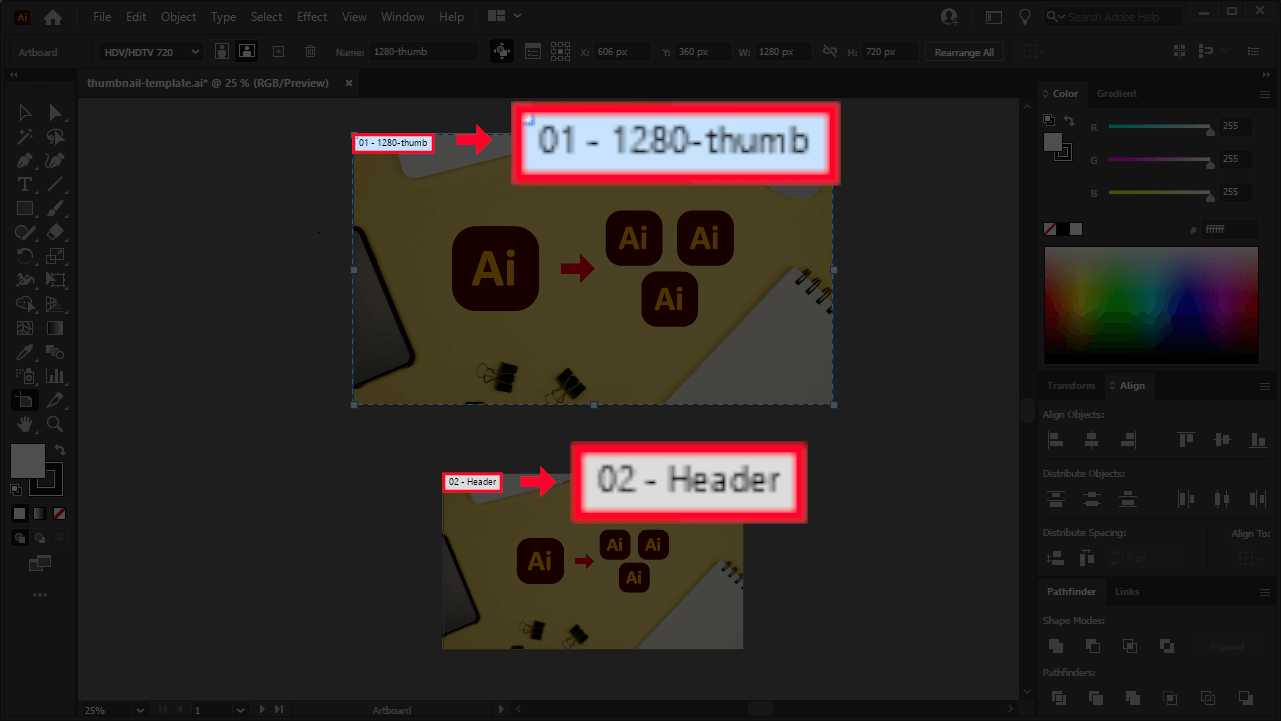Select the Paintbrush tool
Viewport: 1281px width, 721px height.
point(56,208)
